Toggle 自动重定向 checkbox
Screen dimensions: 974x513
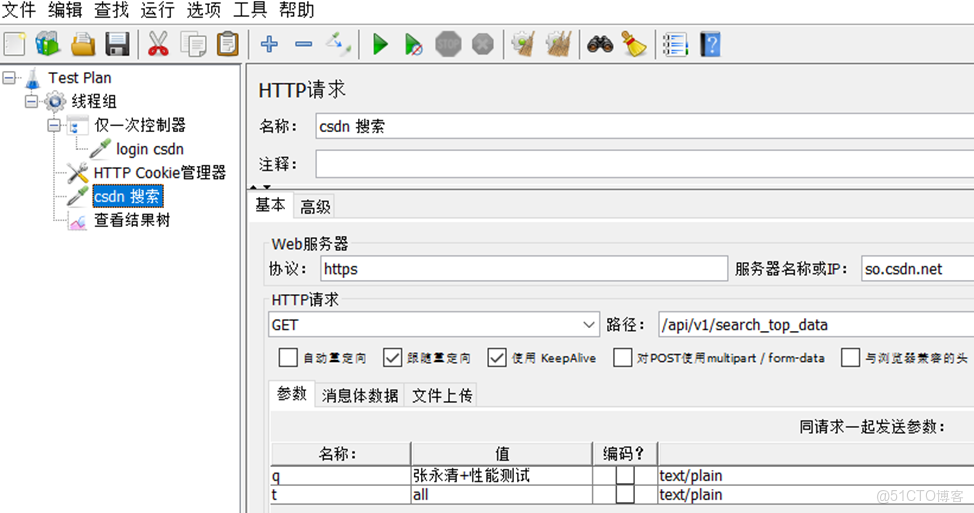tap(288, 358)
